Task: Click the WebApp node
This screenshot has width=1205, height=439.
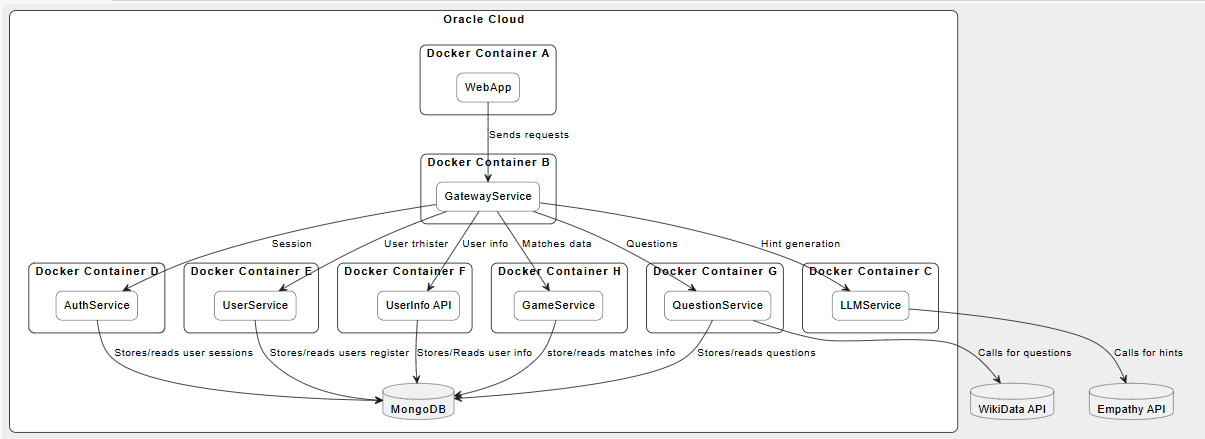Action: (x=488, y=87)
